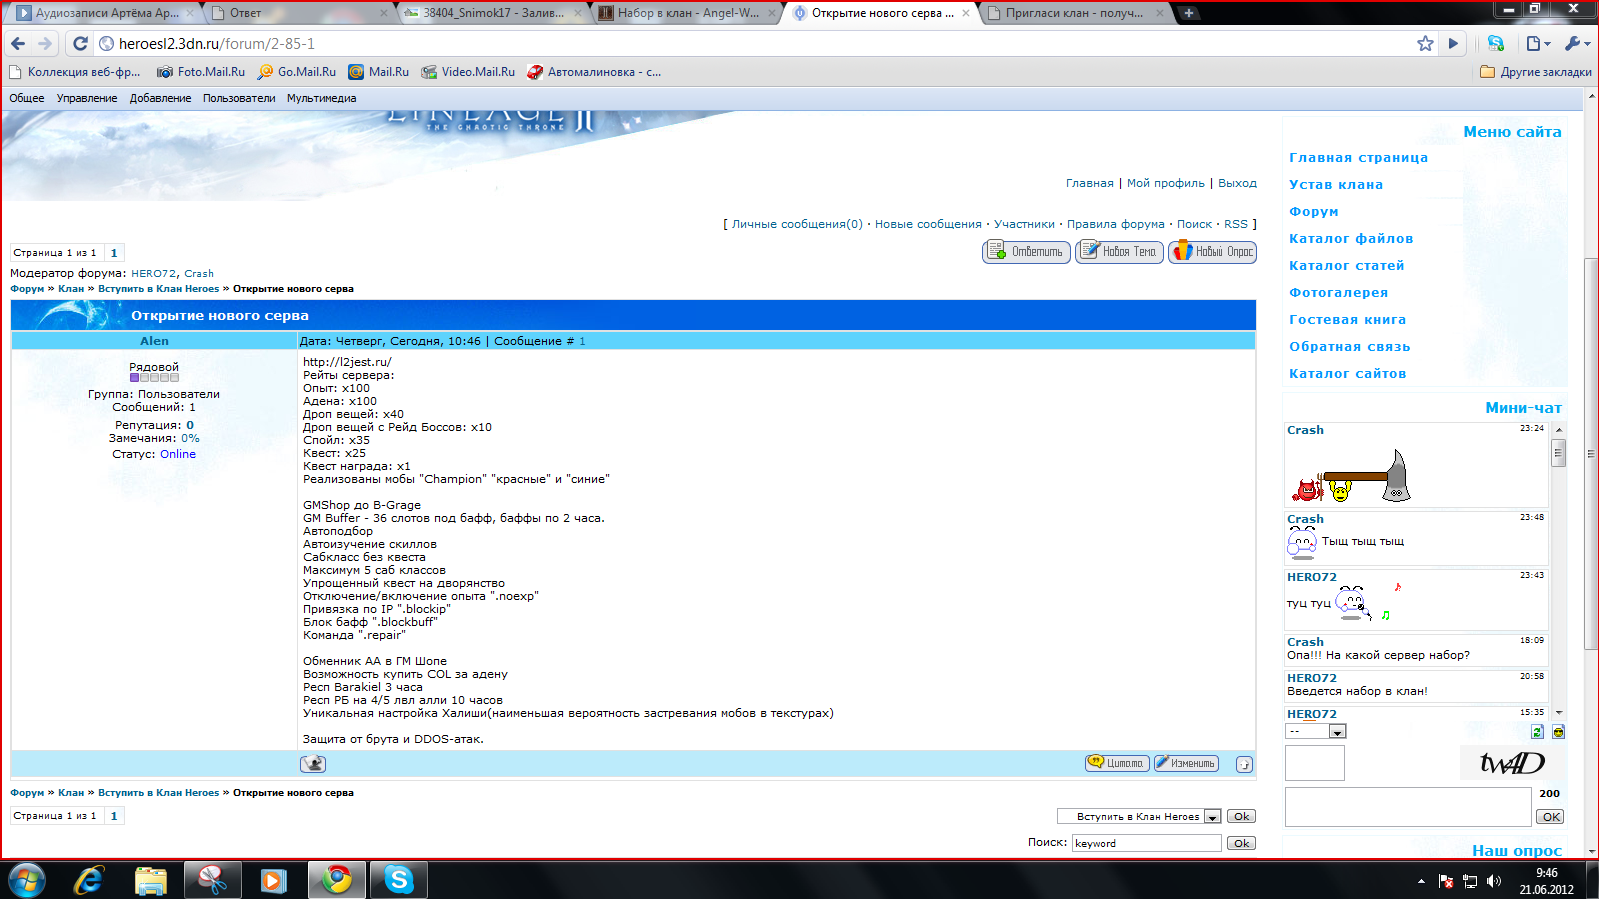Click the user profile icon under post
1599x899 pixels.
tap(313, 764)
